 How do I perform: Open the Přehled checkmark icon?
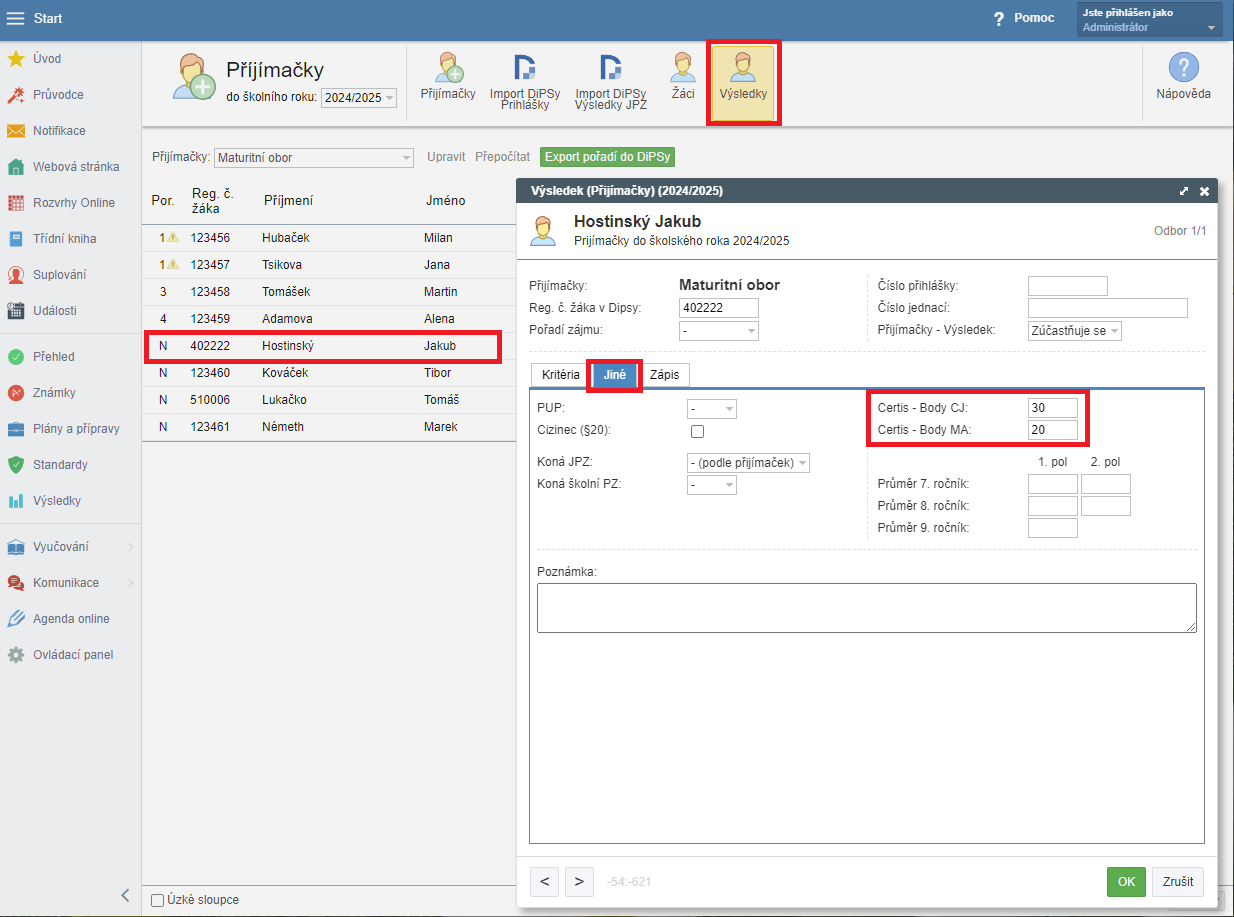pyautogui.click(x=16, y=357)
